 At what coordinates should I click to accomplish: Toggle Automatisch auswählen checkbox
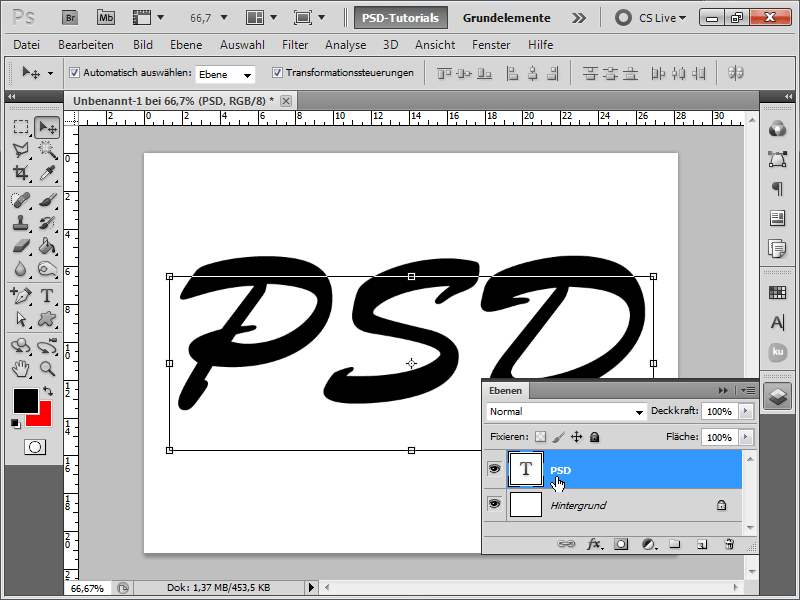coord(74,73)
